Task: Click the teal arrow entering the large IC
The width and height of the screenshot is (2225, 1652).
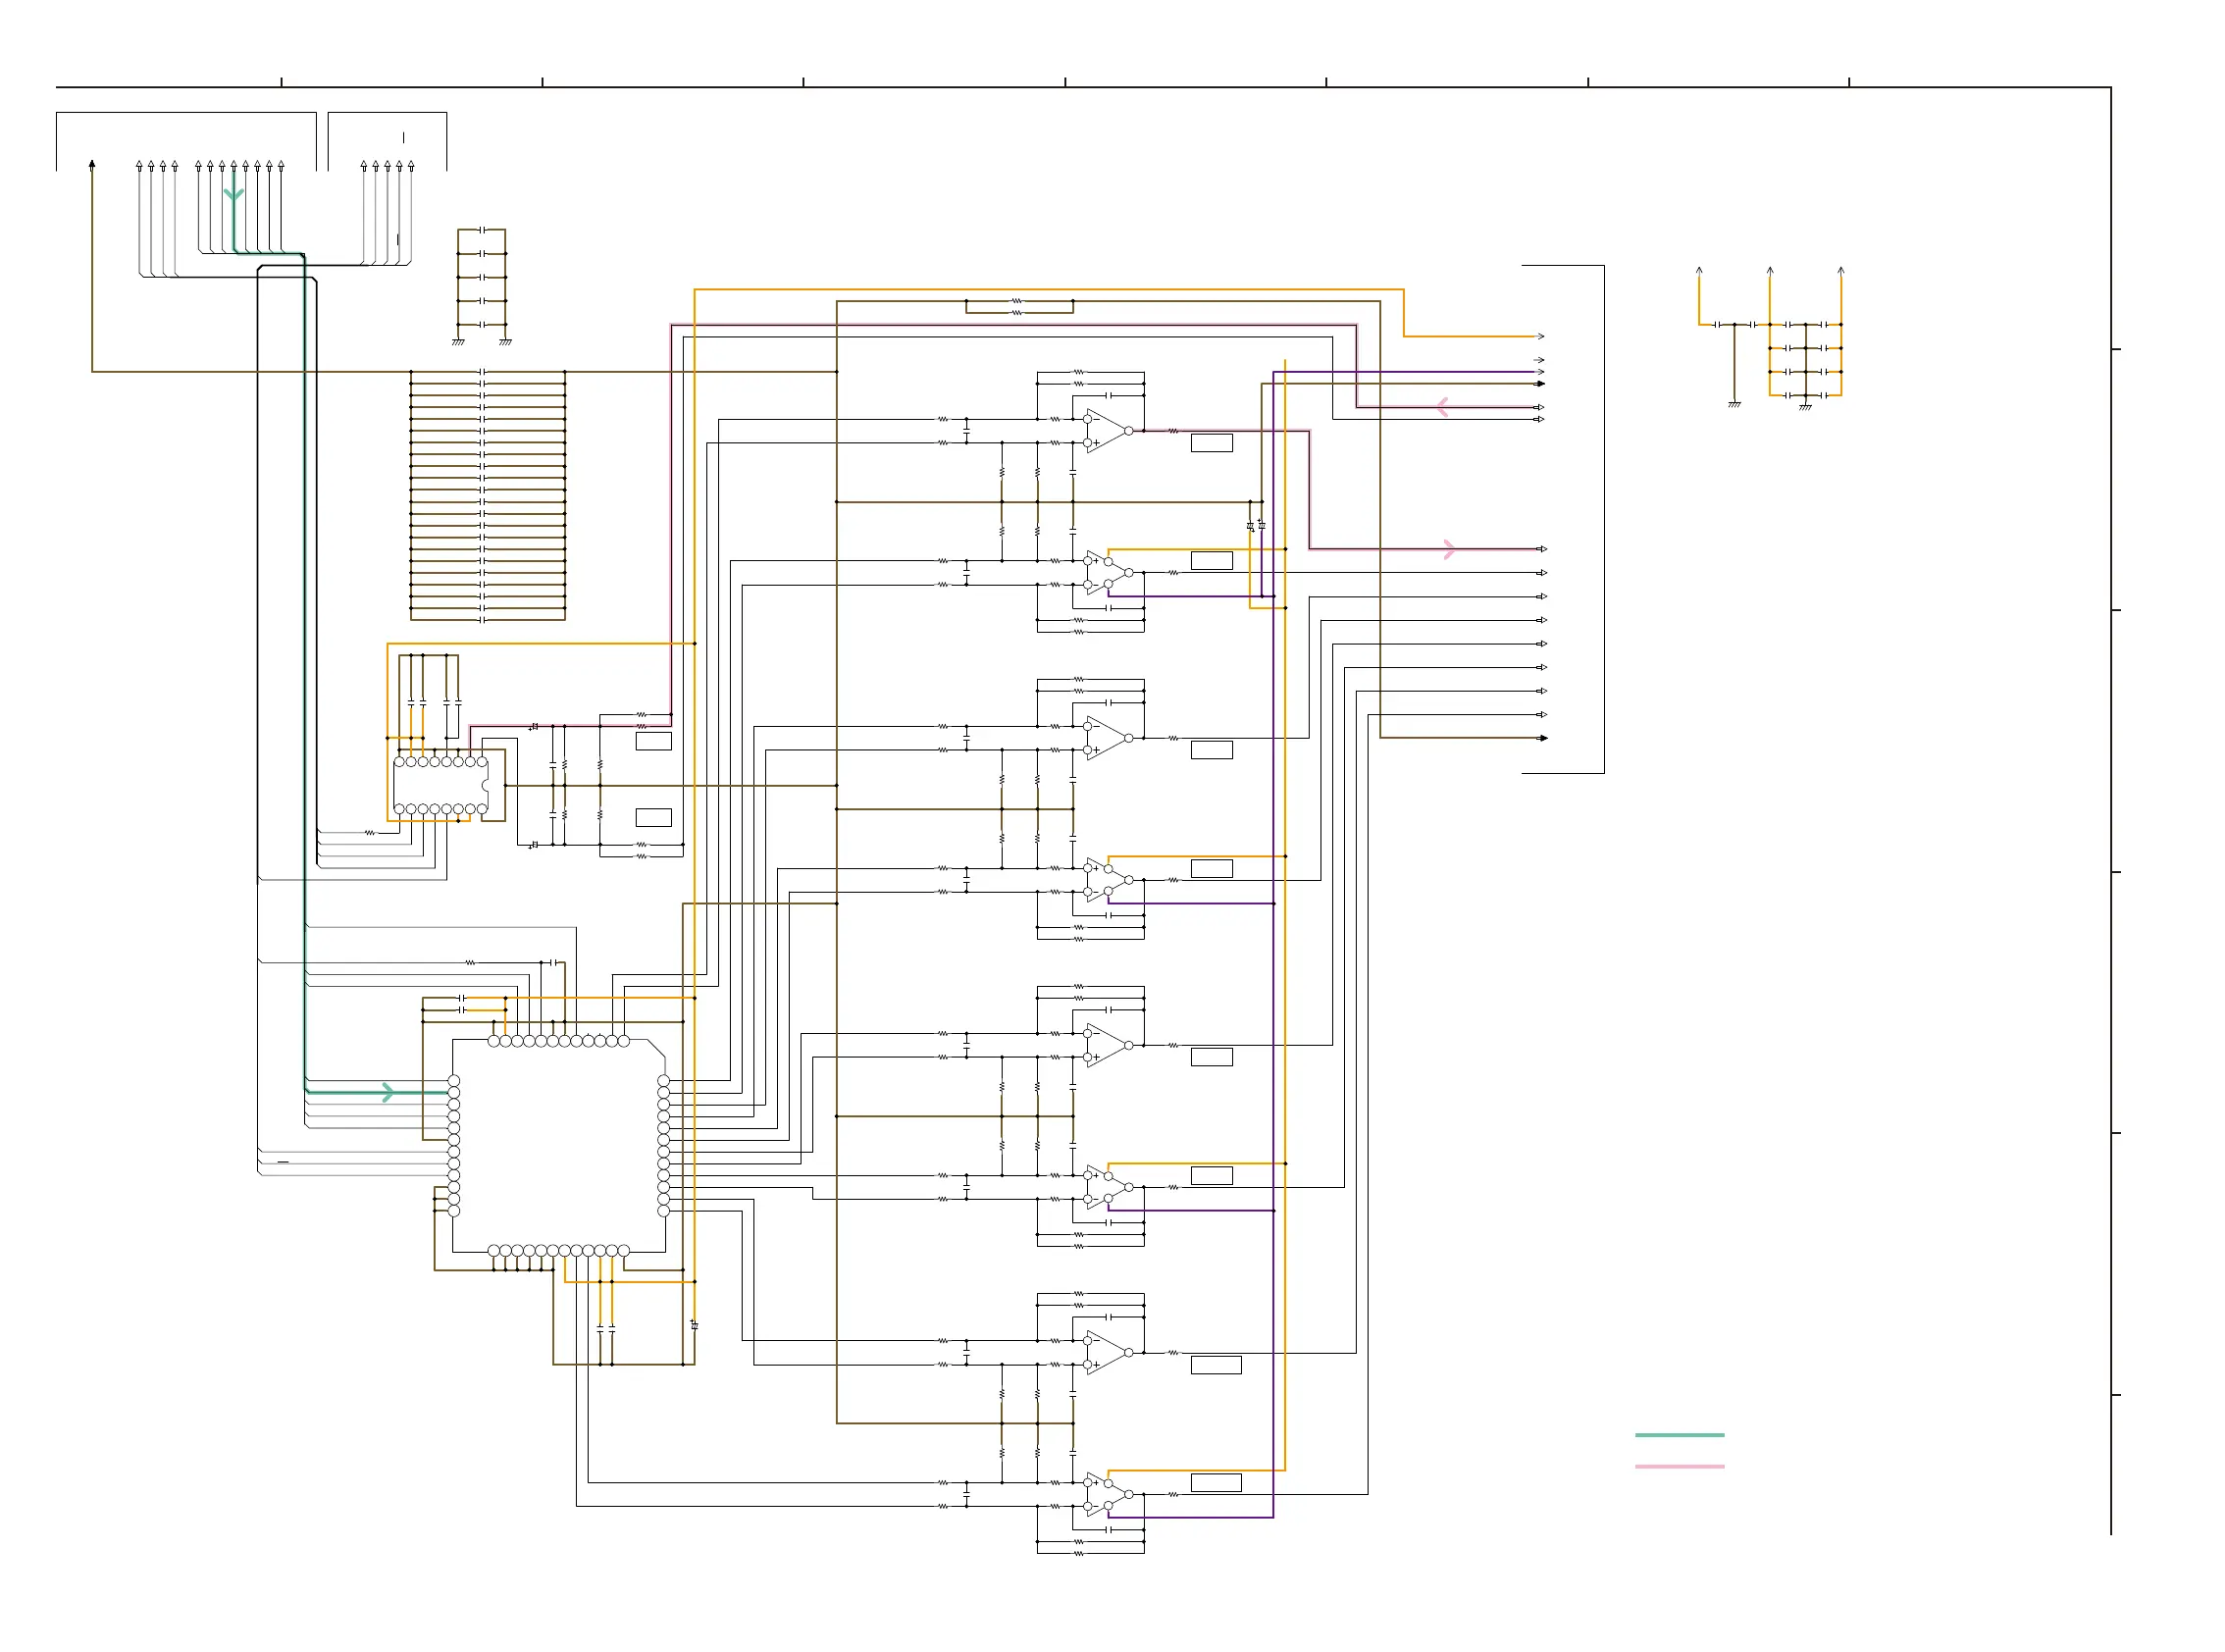Action: (388, 1092)
